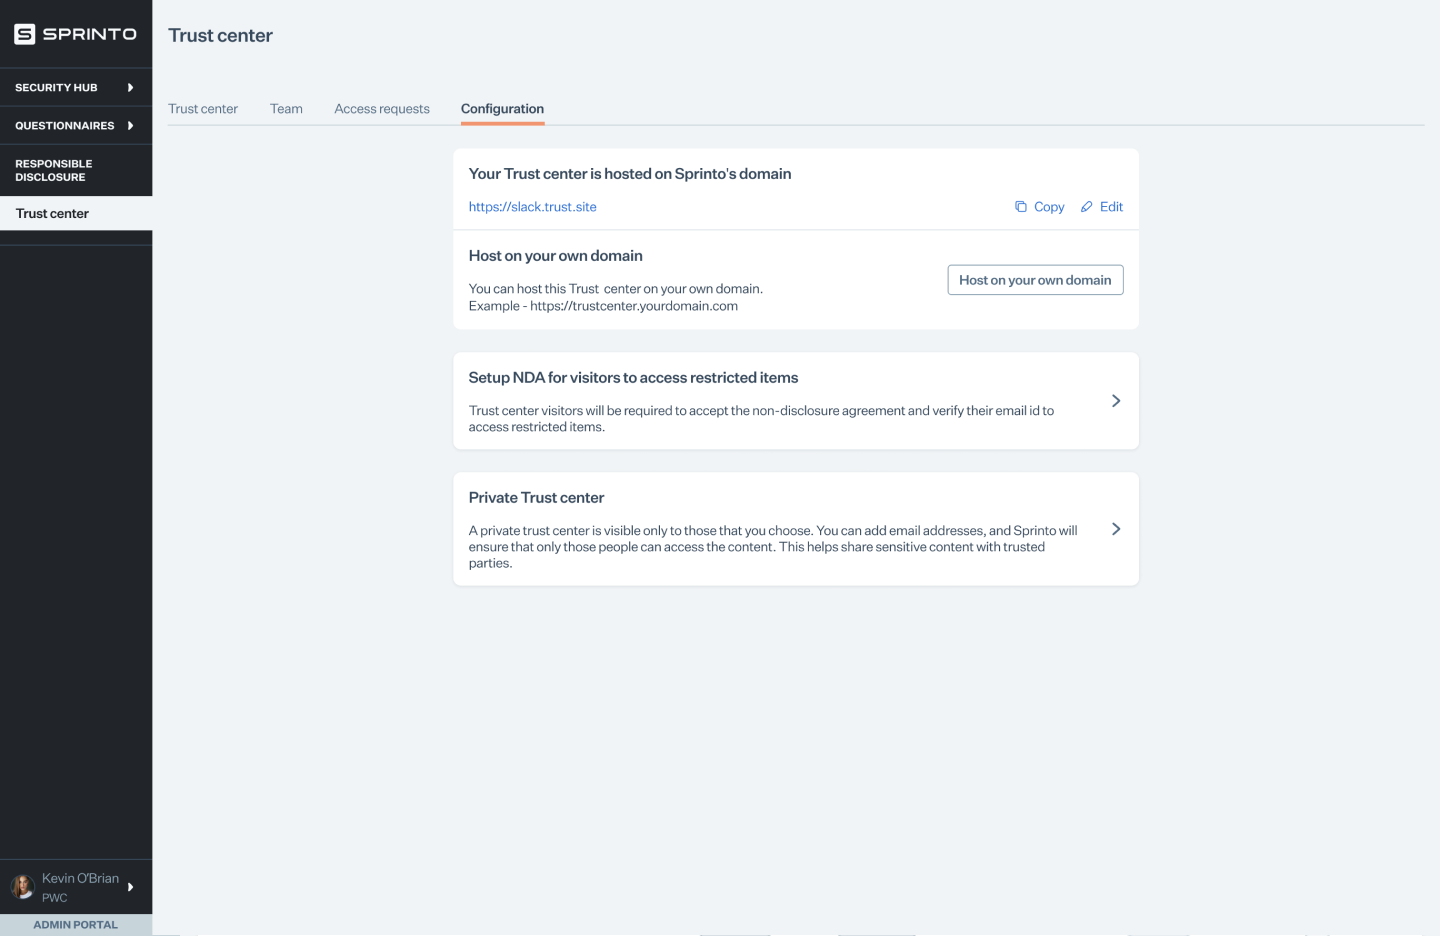
Task: Expand the Questionnaires menu arrow
Action: (130, 126)
